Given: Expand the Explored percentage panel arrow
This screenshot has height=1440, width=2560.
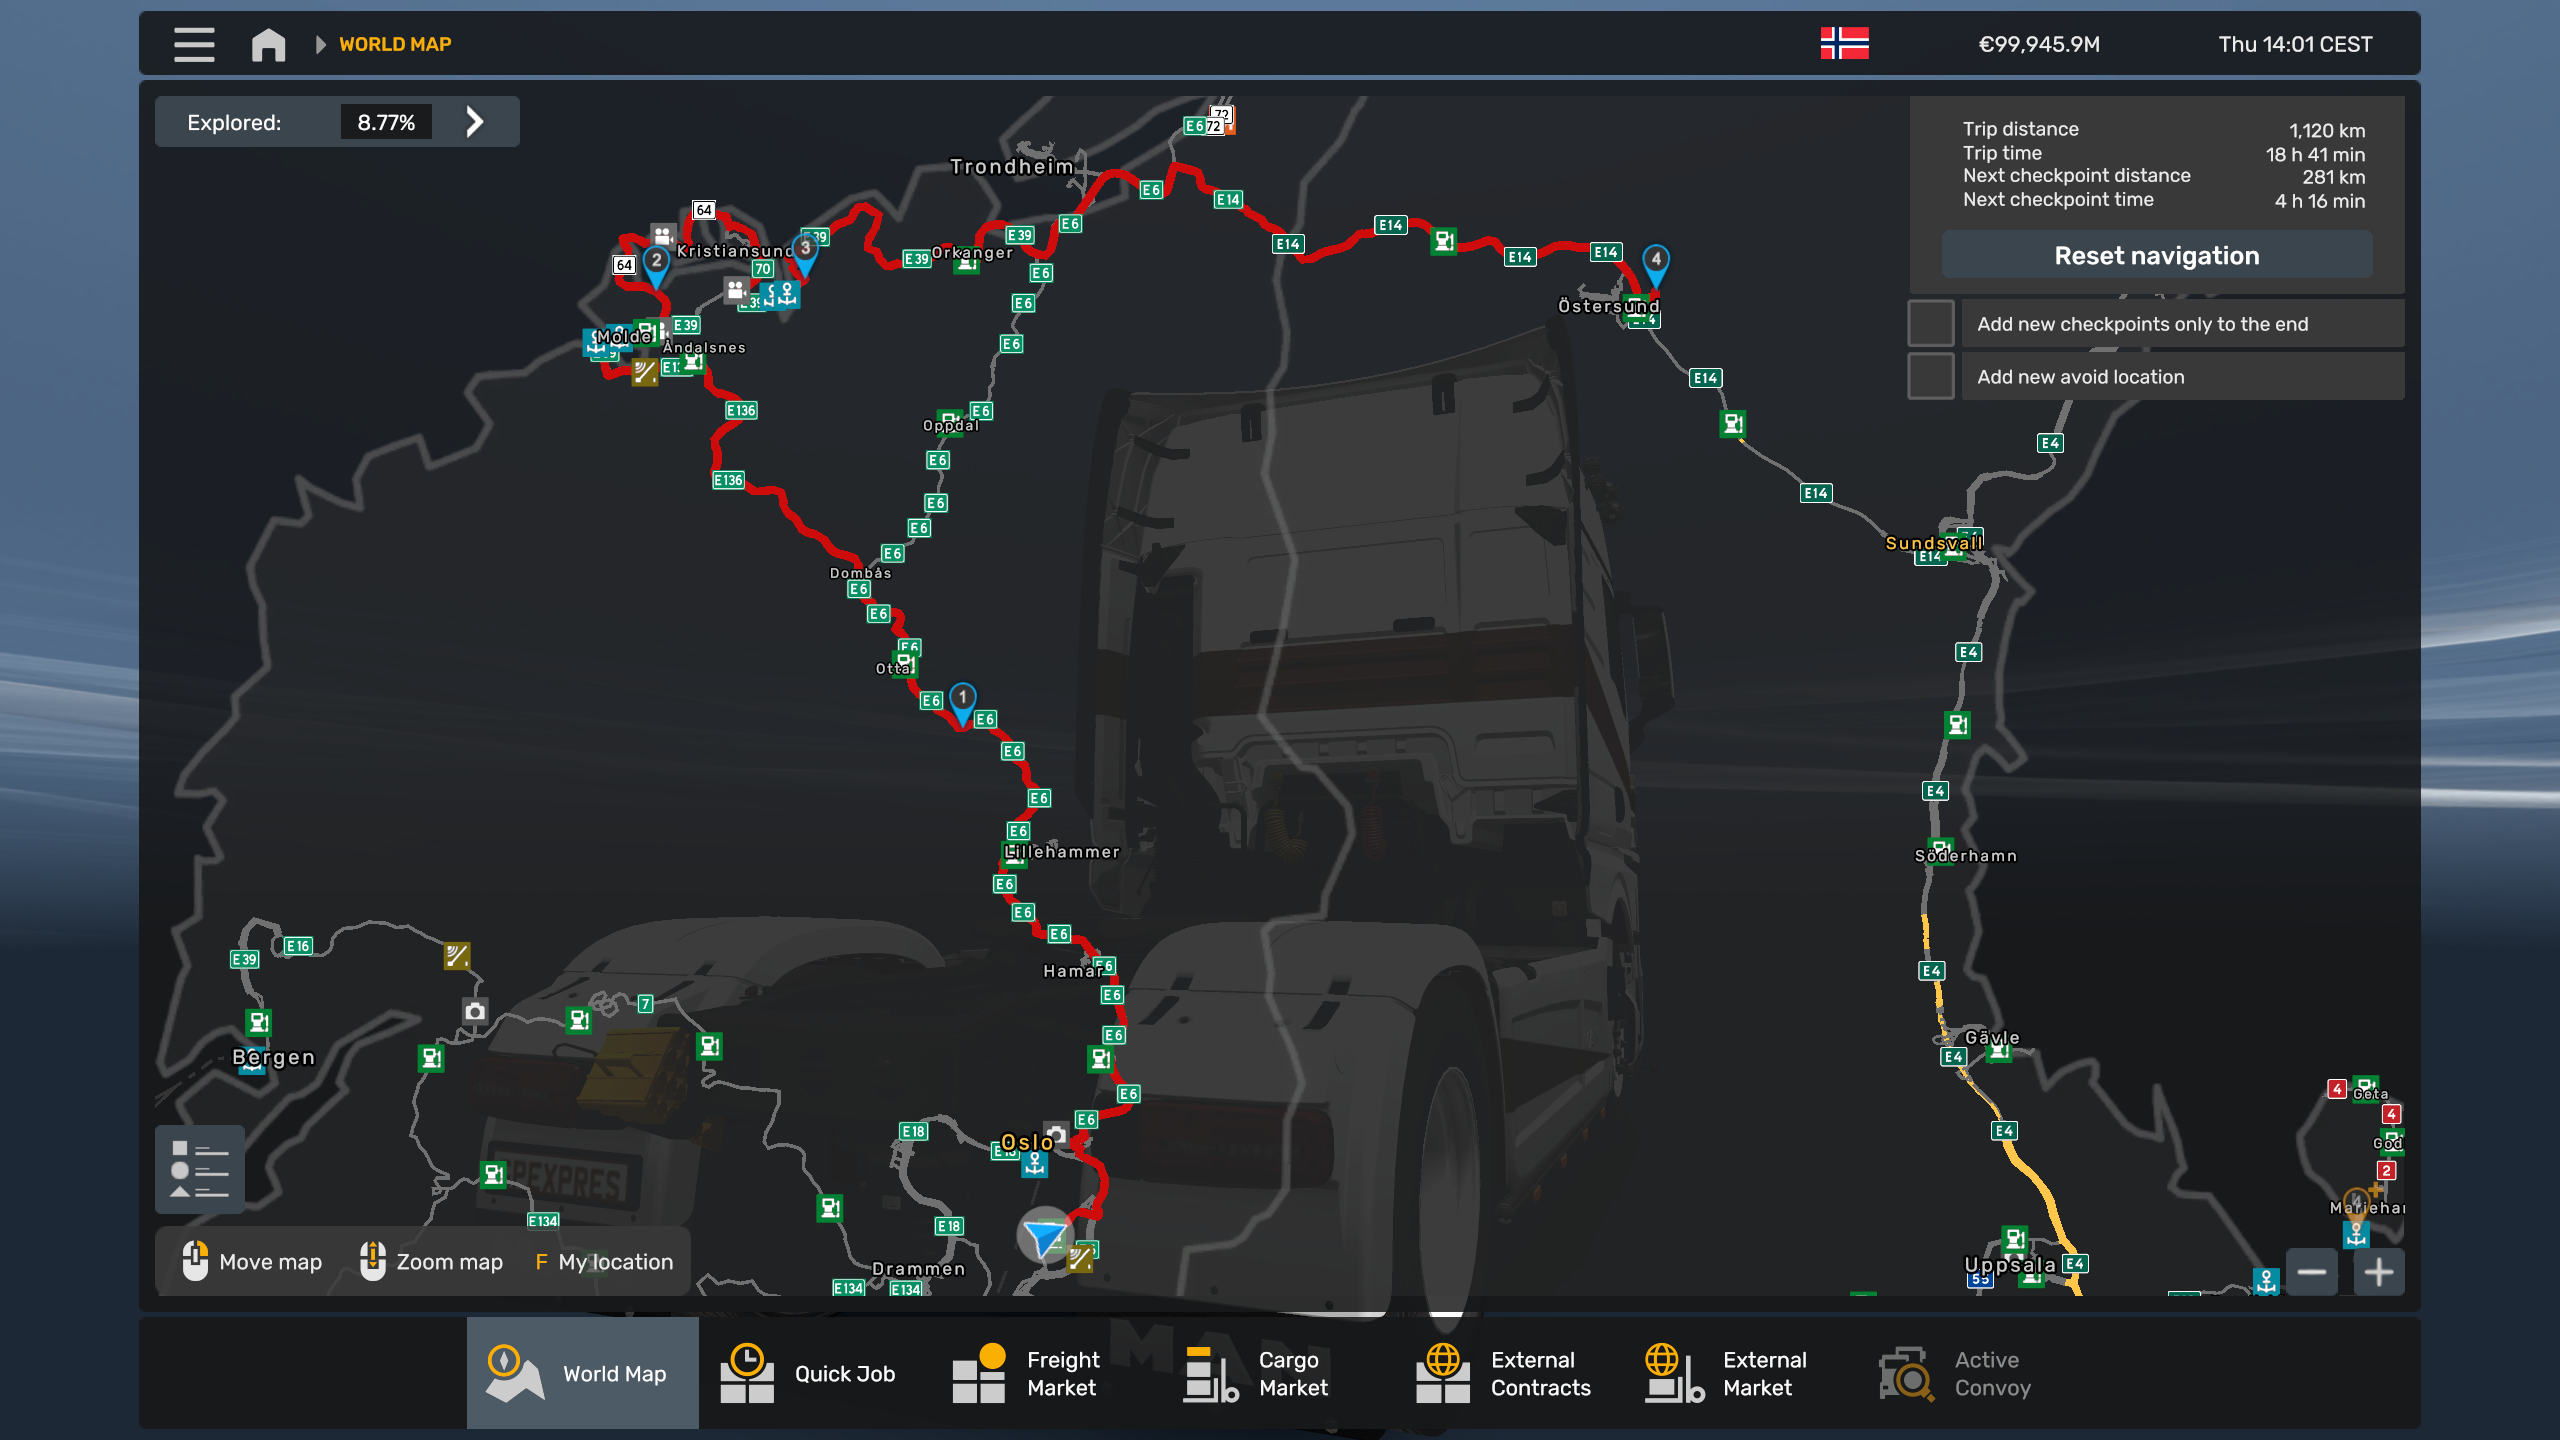Looking at the screenshot, I should [475, 122].
